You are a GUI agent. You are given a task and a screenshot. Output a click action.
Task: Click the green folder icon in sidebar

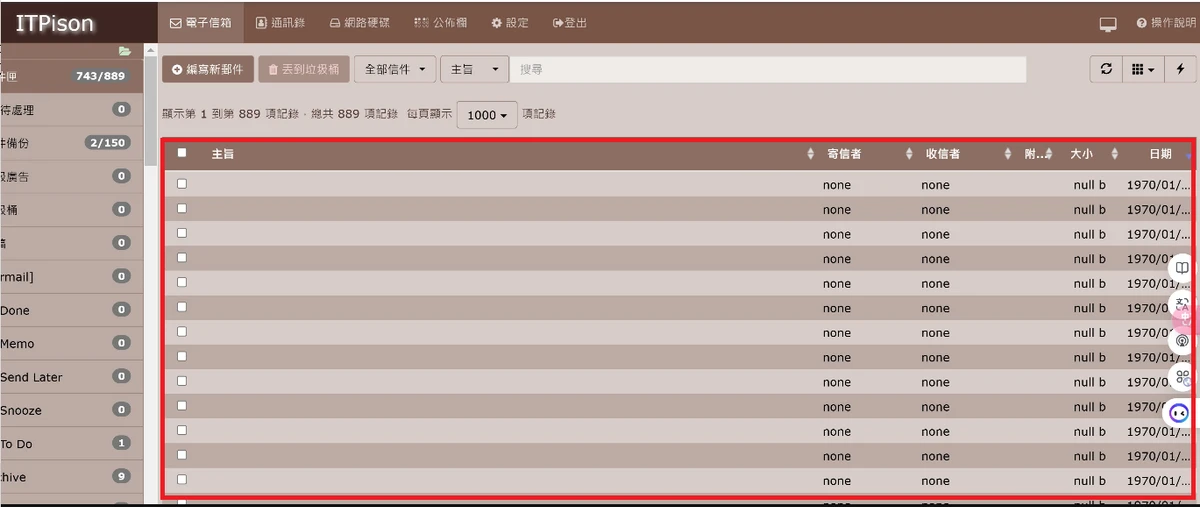[x=125, y=51]
